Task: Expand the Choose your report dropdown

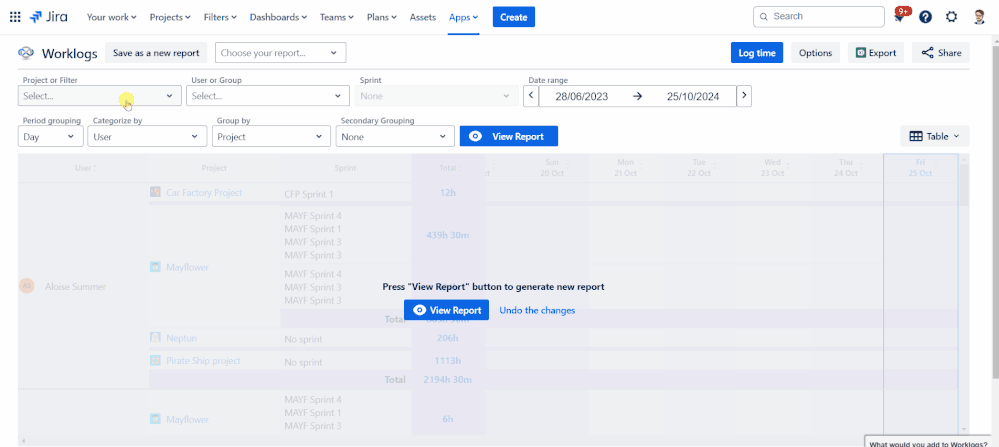Action: click(281, 53)
